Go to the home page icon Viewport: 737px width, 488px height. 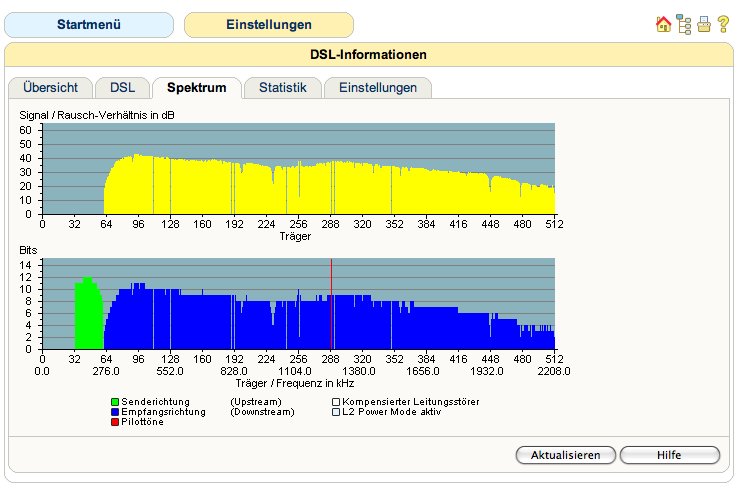[663, 24]
